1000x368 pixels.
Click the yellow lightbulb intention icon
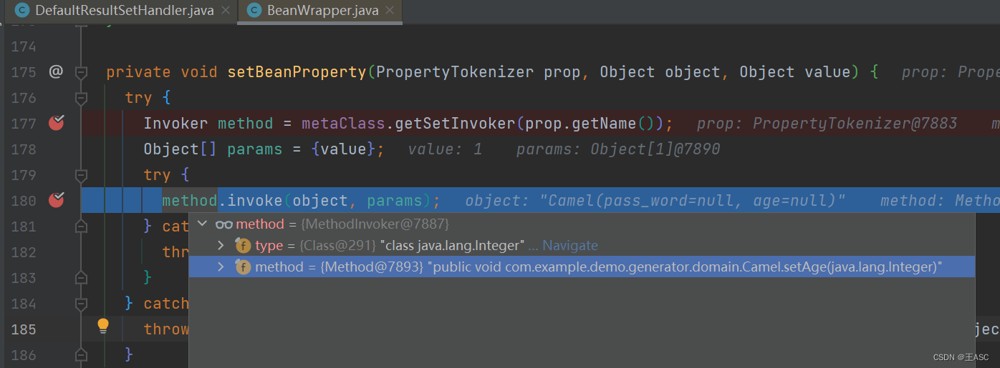point(103,327)
